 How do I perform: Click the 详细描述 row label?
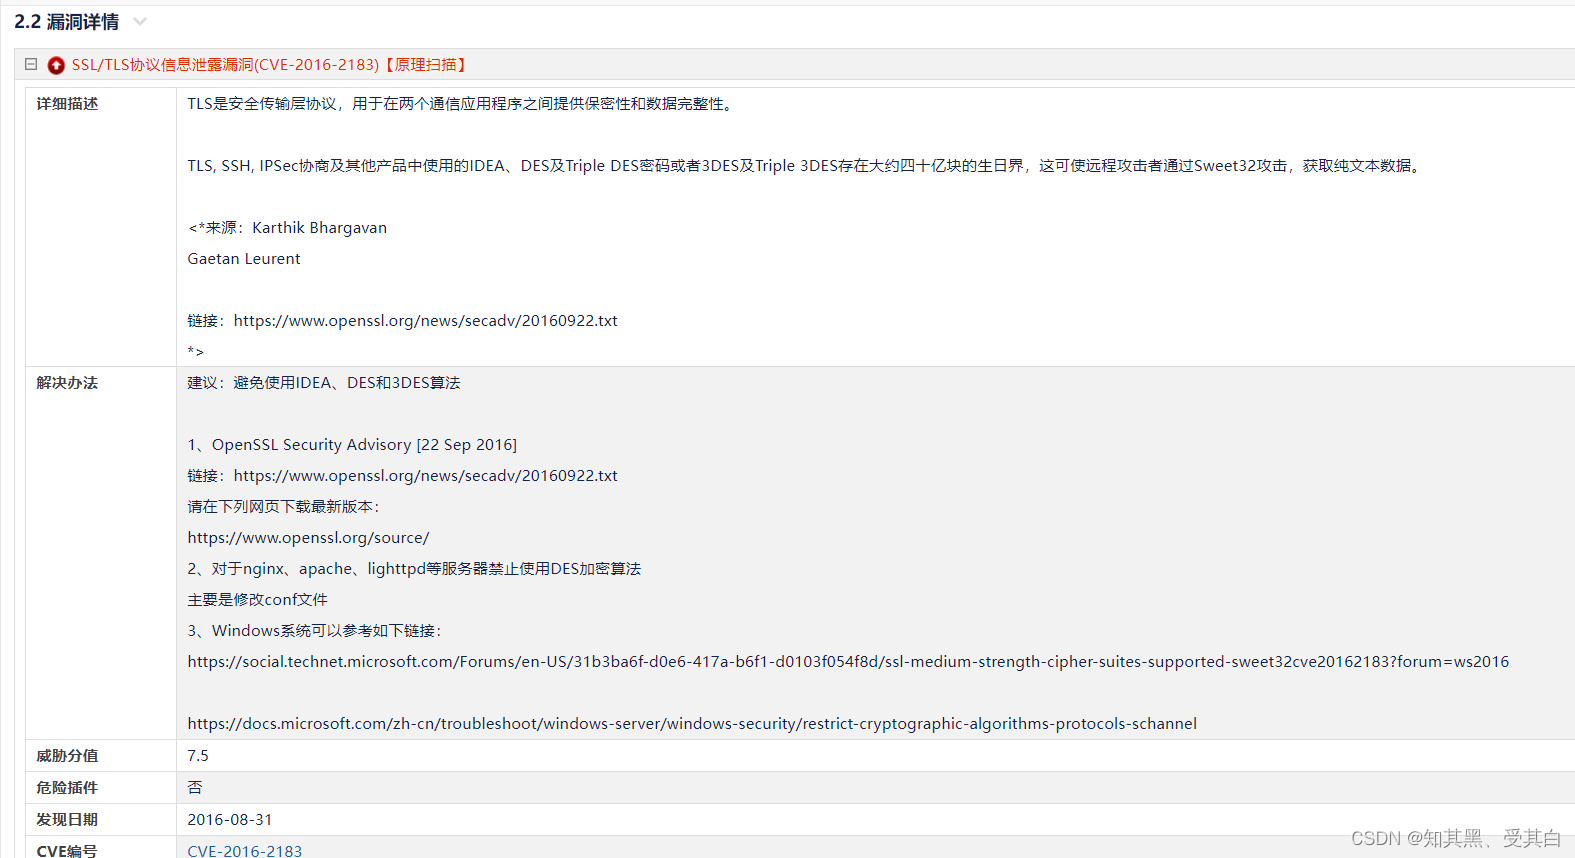67,104
